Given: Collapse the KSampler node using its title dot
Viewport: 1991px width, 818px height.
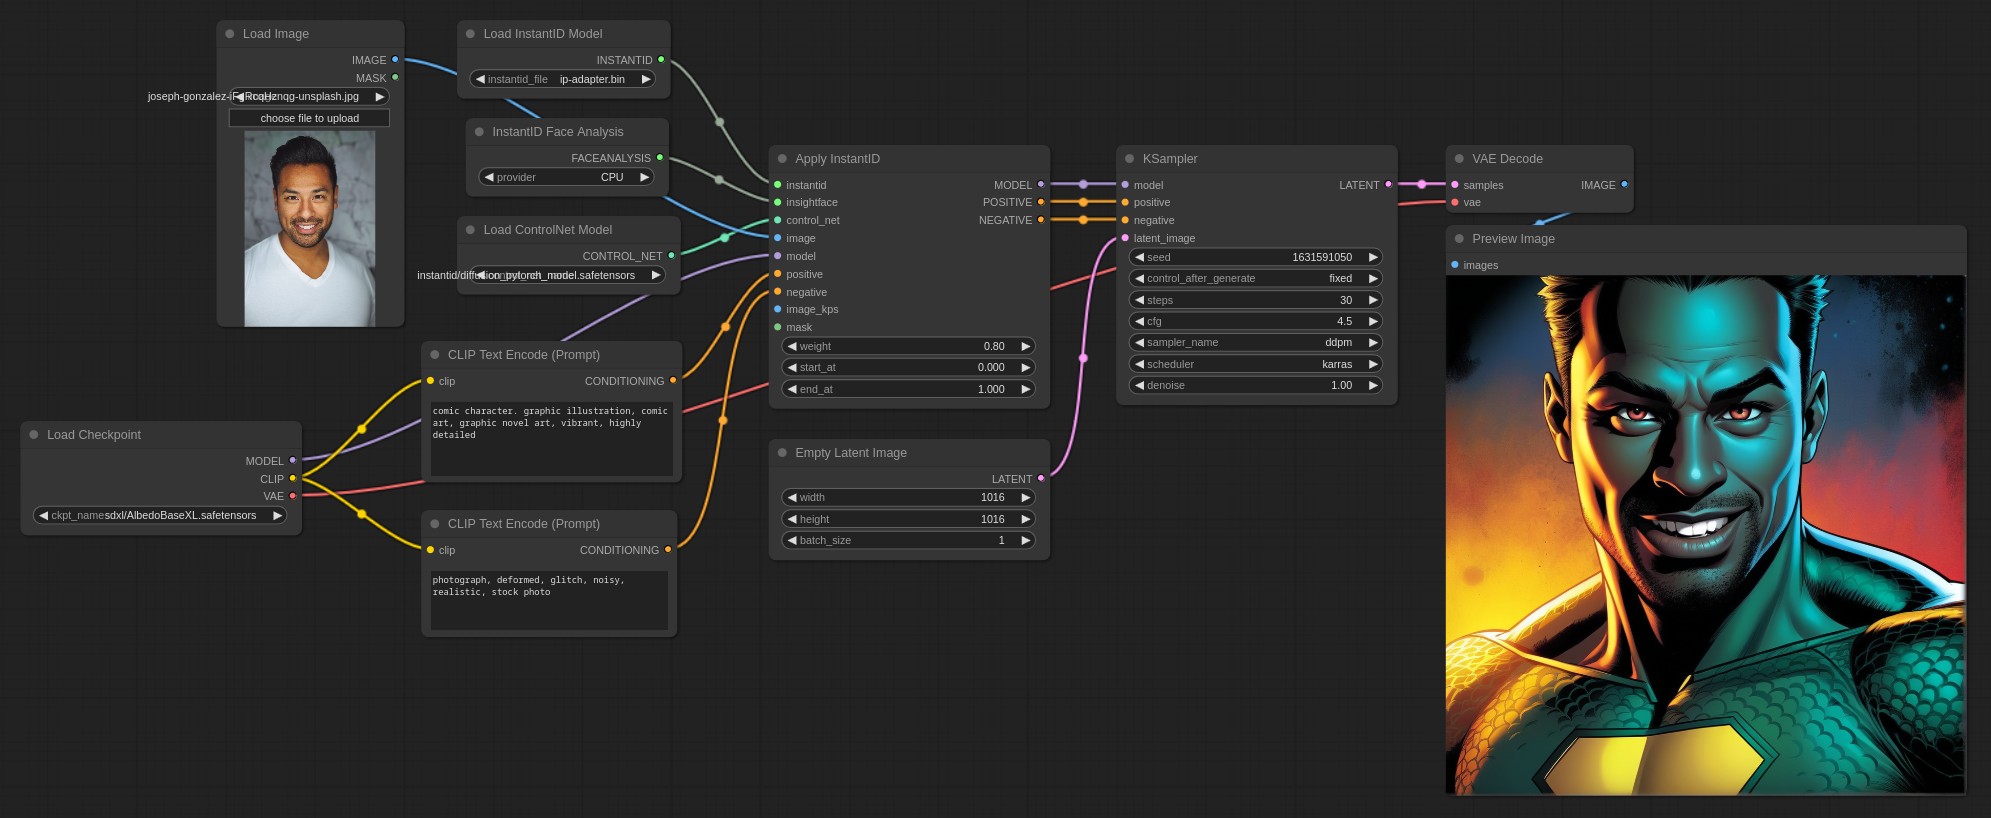Looking at the screenshot, I should pyautogui.click(x=1129, y=159).
